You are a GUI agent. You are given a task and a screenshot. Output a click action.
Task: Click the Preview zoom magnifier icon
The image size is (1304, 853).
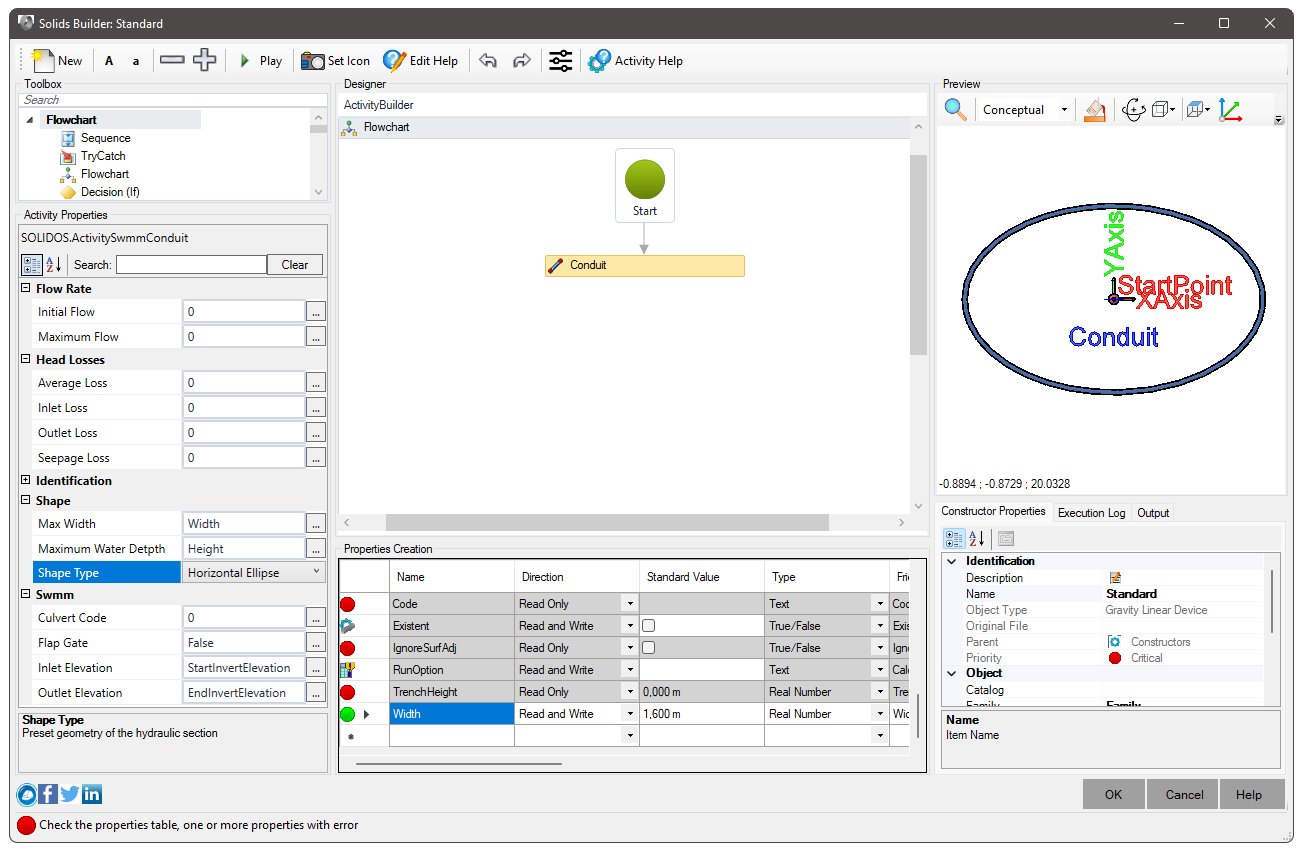point(956,109)
